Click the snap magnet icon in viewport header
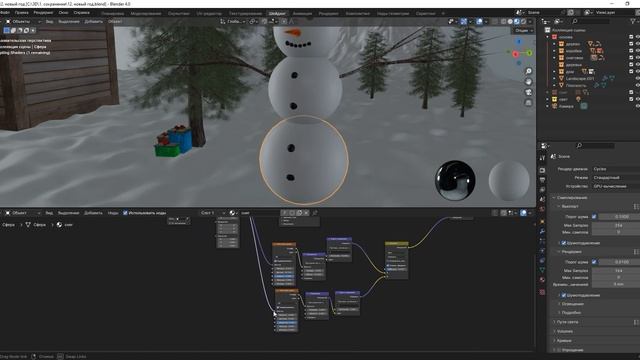 click(264, 21)
